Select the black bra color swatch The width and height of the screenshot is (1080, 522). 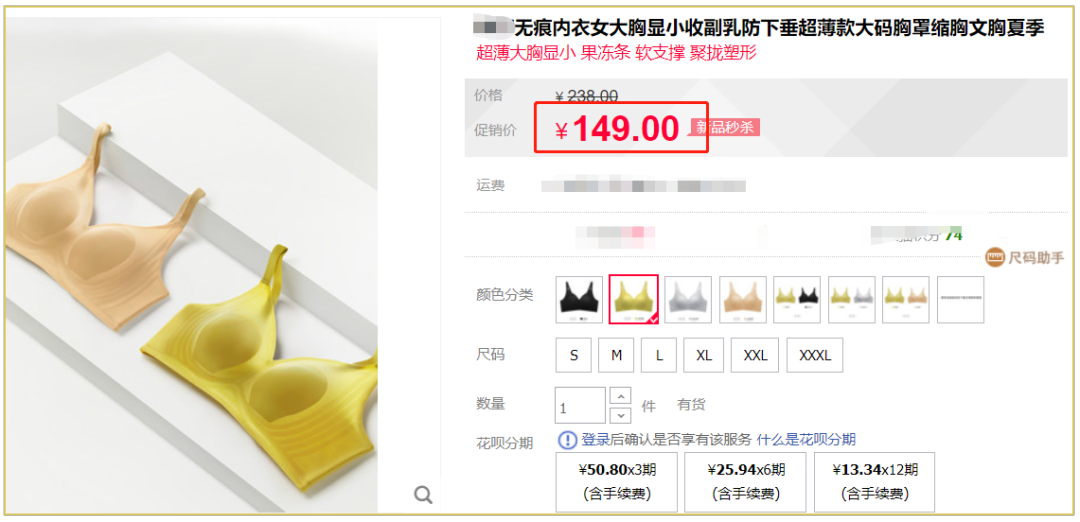[x=579, y=300]
